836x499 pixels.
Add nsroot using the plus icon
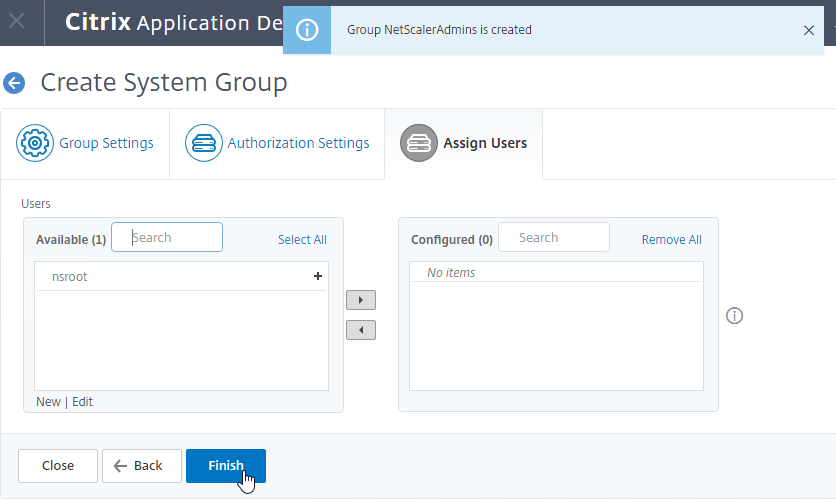tap(318, 276)
